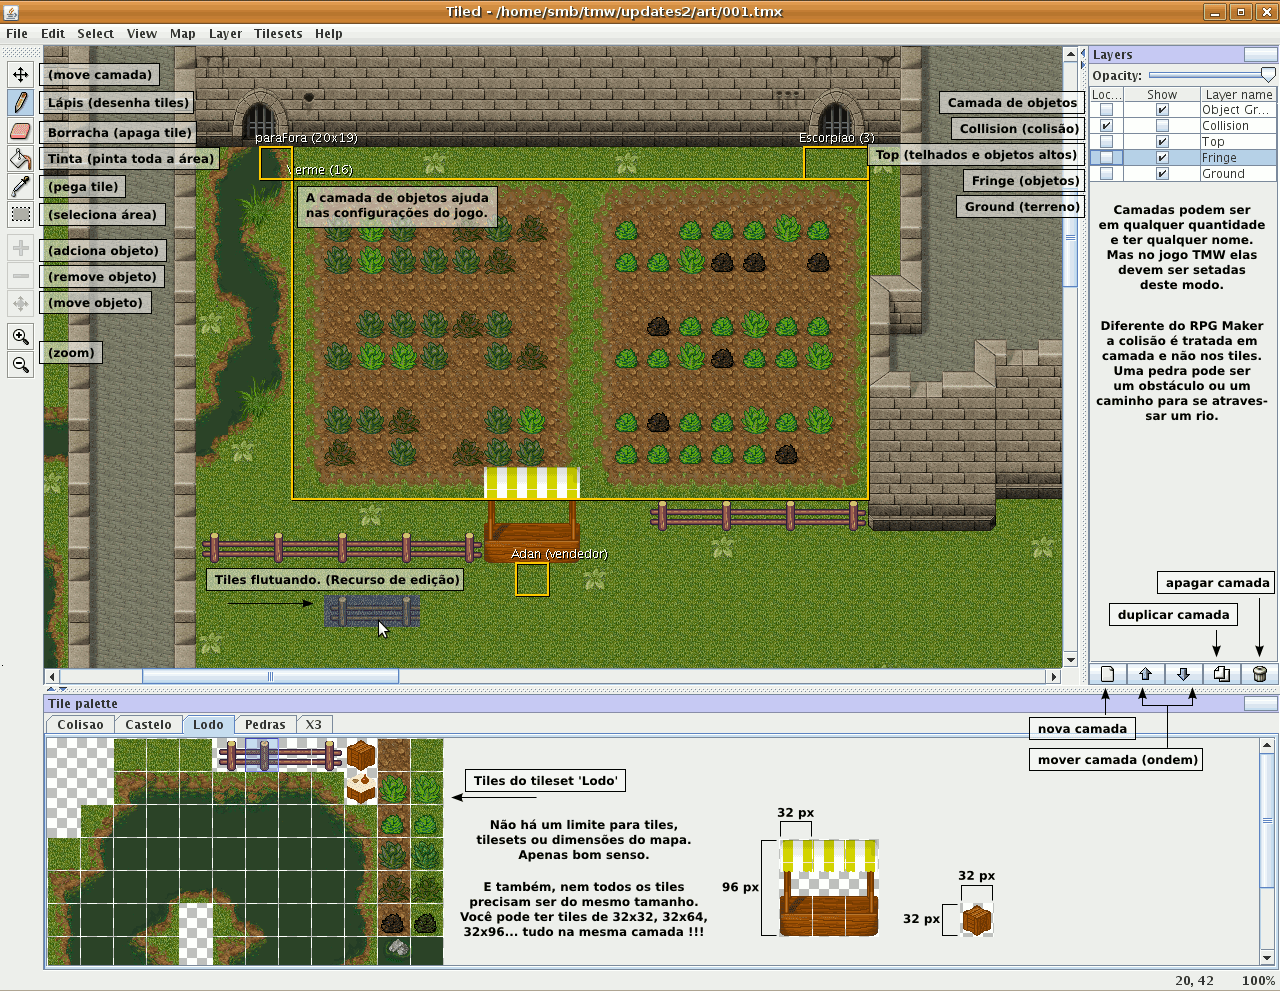Select the Adiciona objeto plus tool
The width and height of the screenshot is (1280, 991).
[21, 249]
